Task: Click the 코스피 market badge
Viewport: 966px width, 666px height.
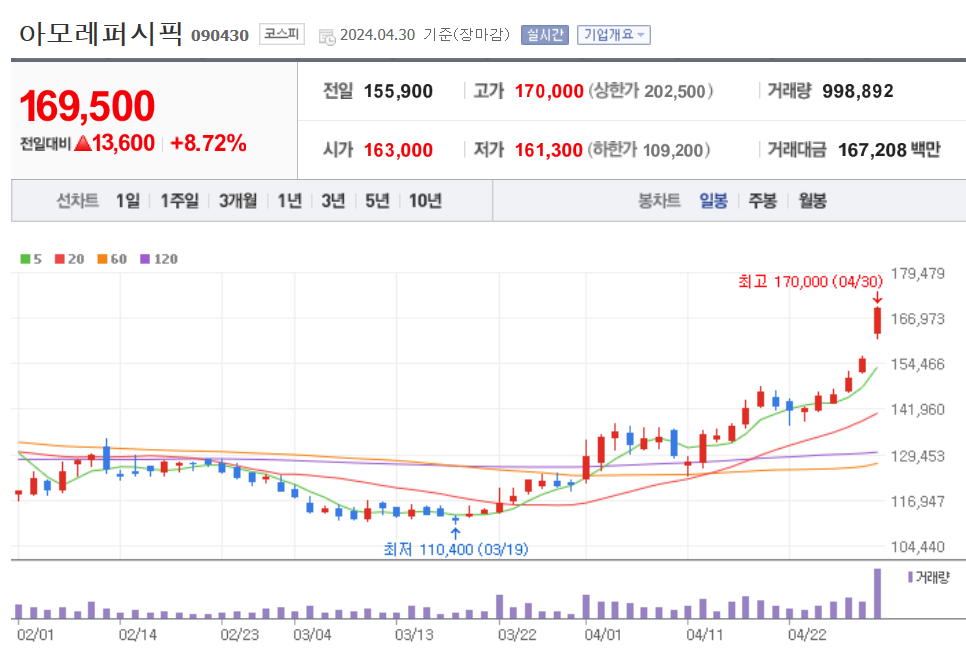Action: (x=282, y=34)
